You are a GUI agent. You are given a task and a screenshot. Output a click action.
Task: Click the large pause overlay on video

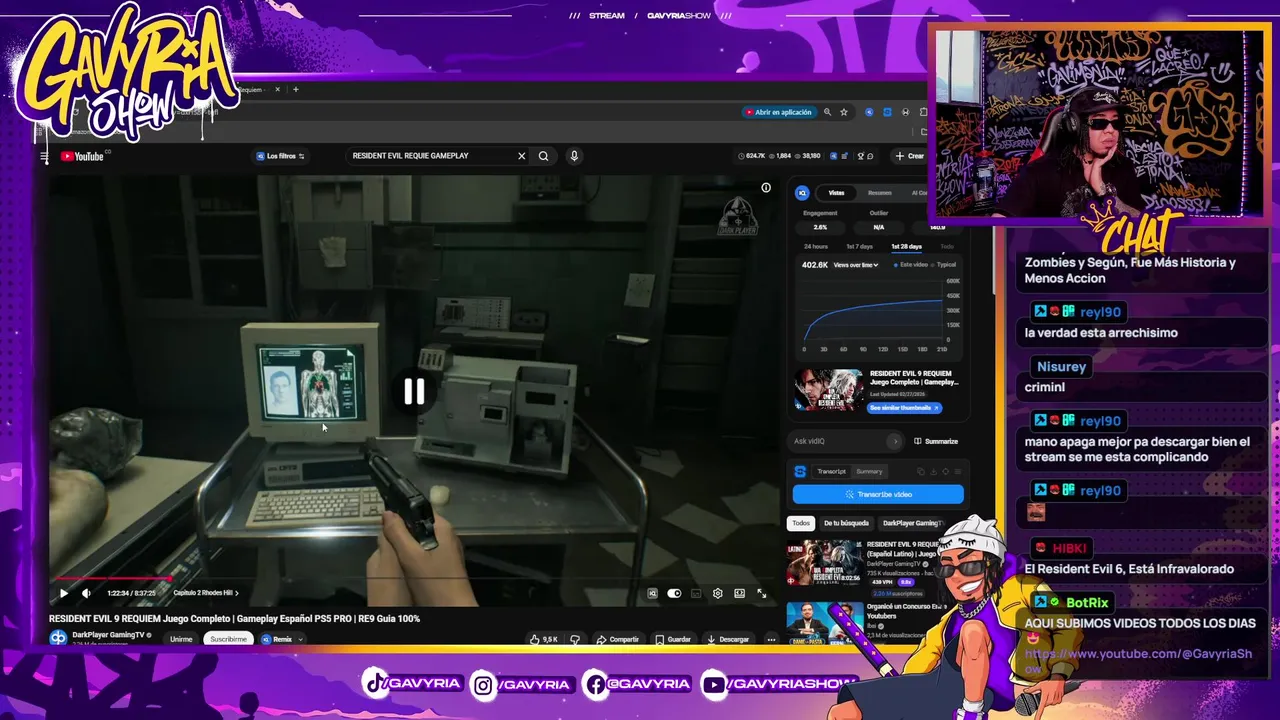[414, 392]
